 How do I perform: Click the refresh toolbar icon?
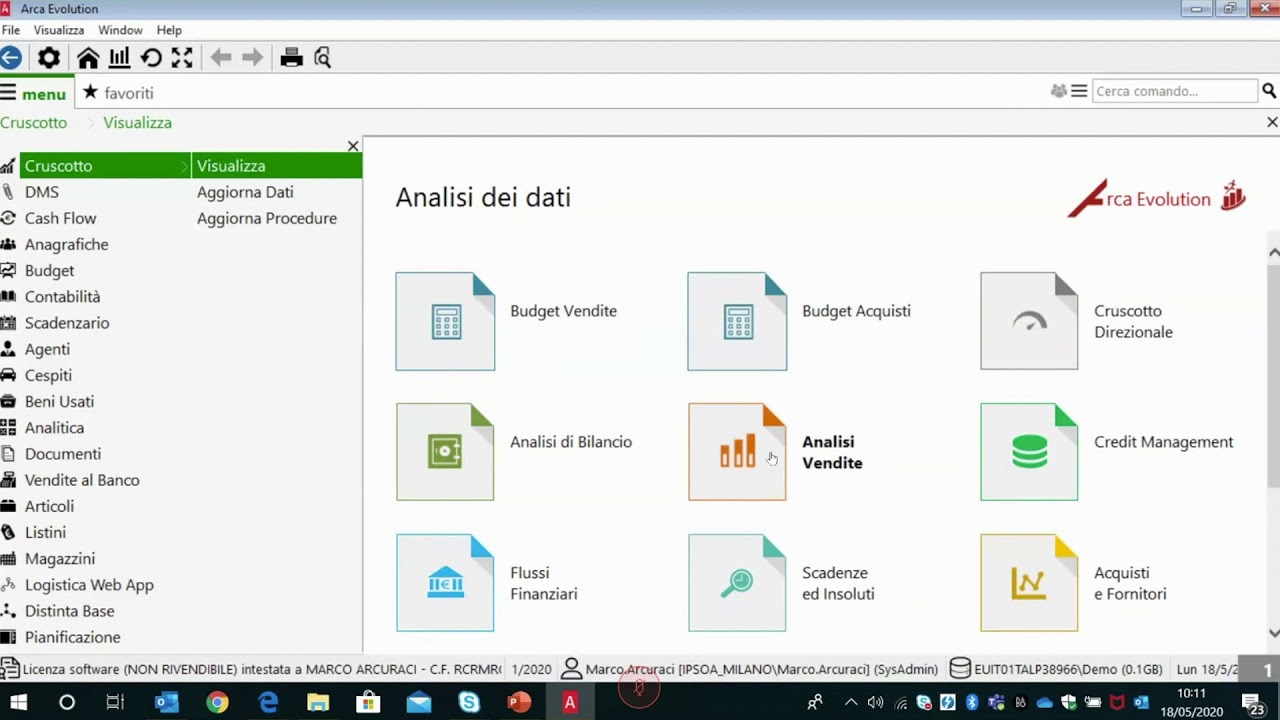(151, 58)
